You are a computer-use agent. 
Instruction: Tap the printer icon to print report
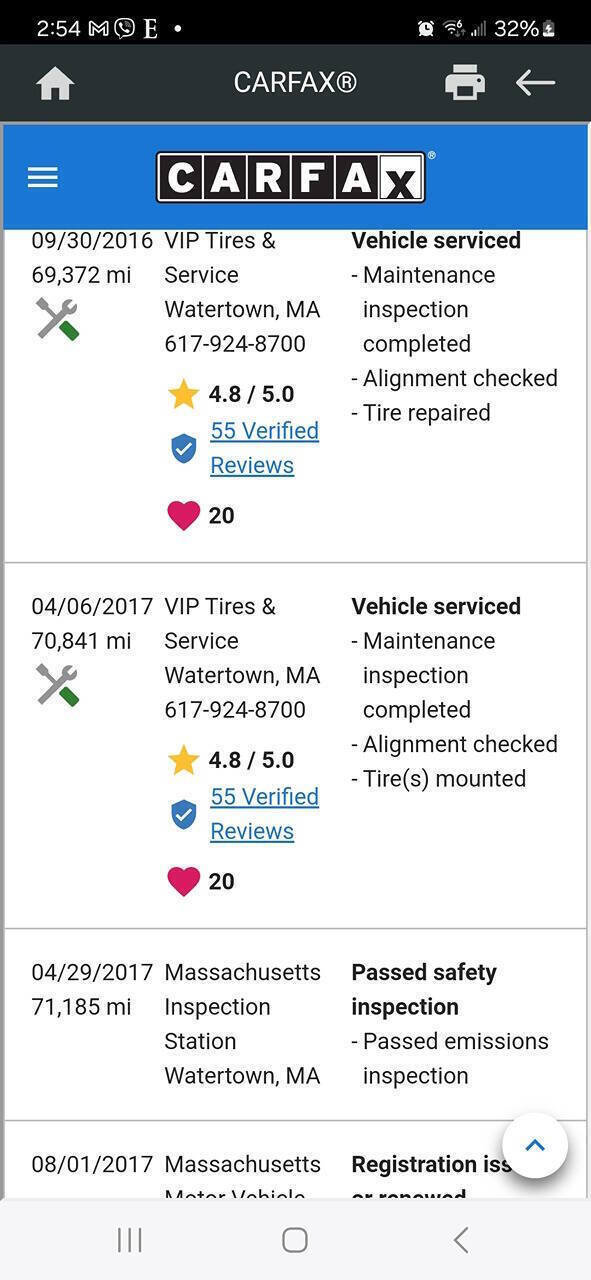tap(465, 83)
